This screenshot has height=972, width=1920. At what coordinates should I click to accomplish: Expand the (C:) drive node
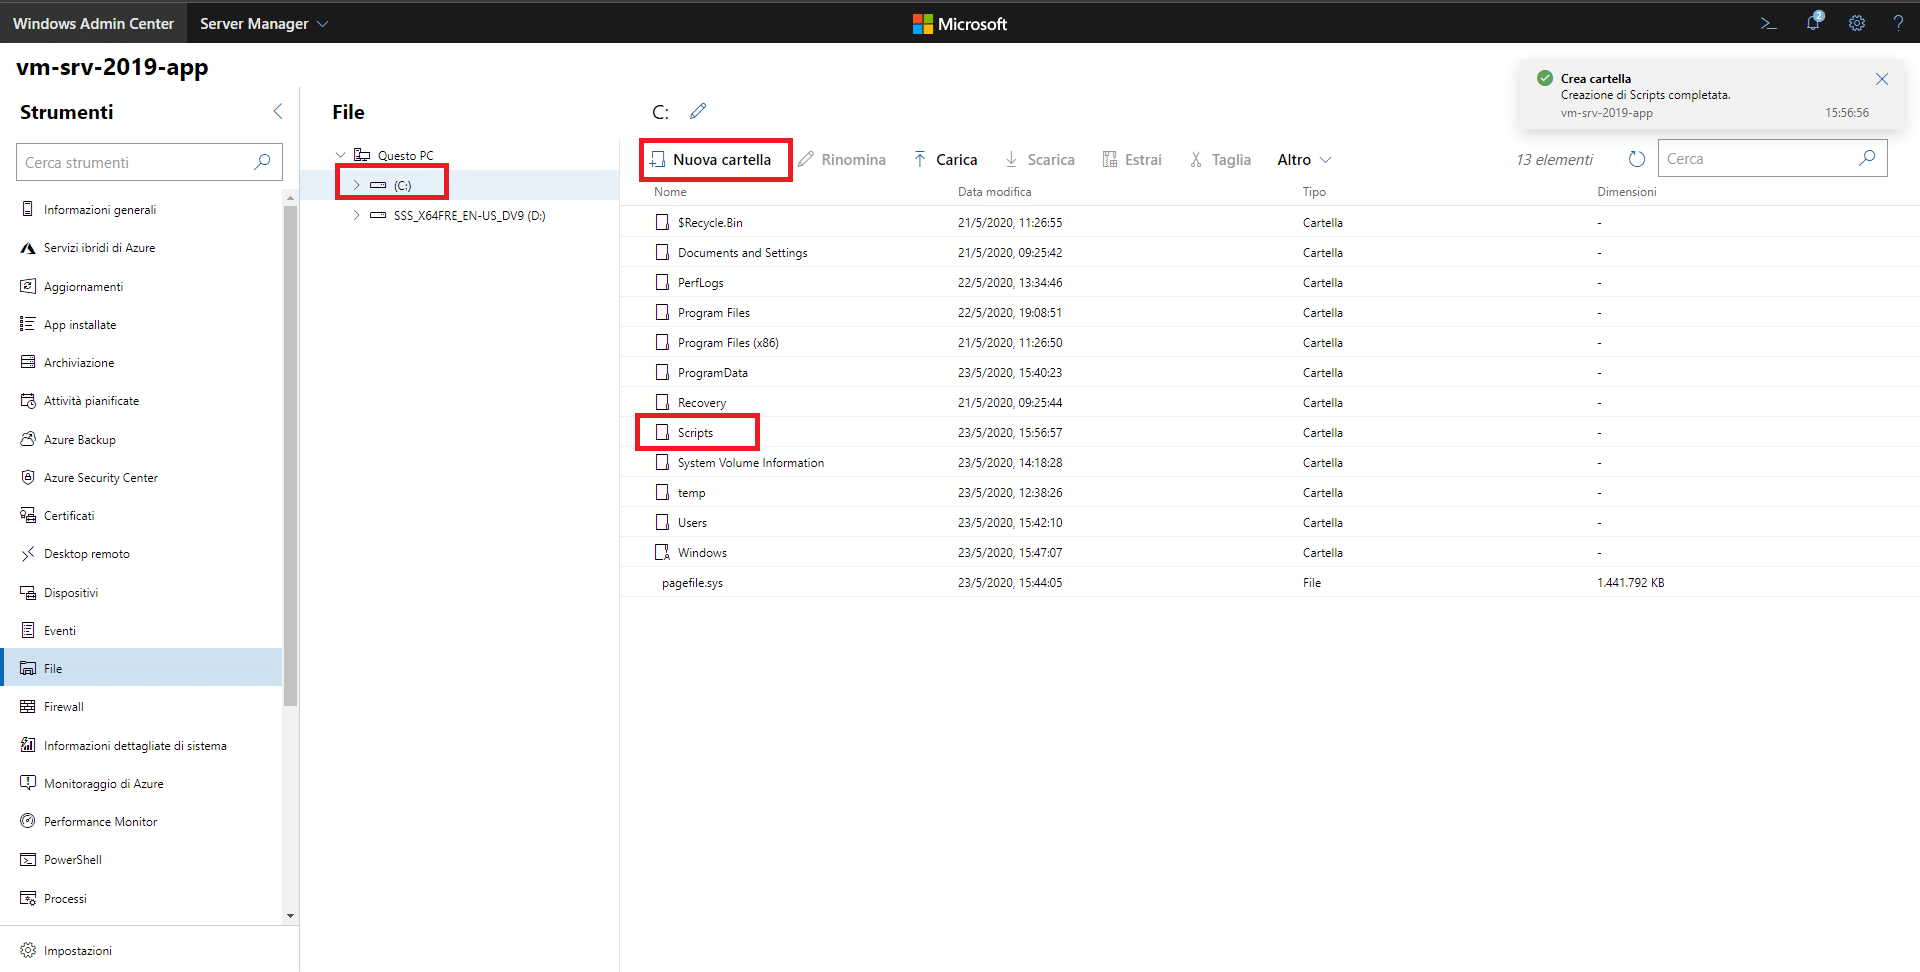(356, 185)
